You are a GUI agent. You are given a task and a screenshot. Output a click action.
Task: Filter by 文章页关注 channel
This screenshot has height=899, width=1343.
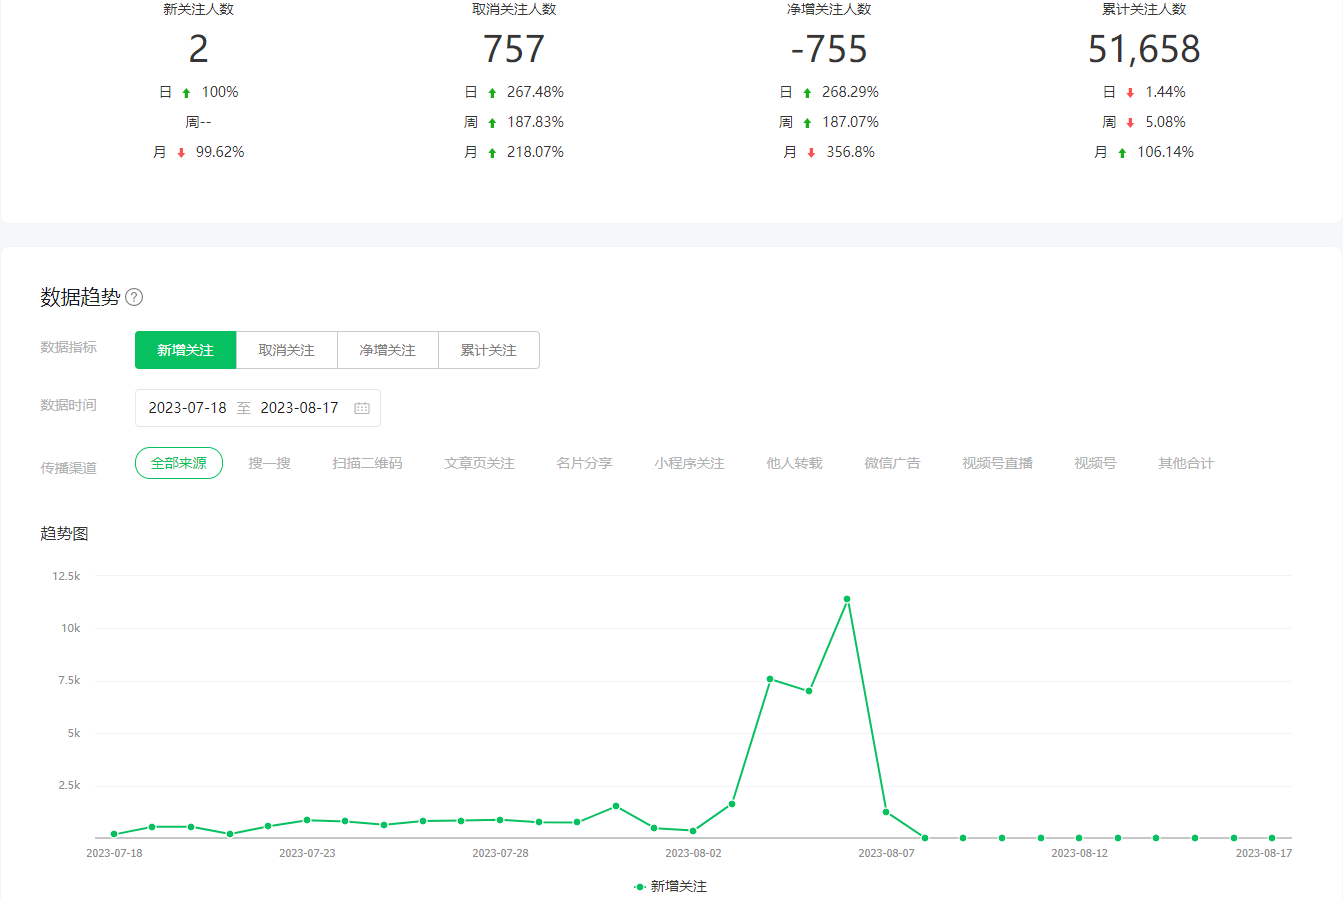pyautogui.click(x=479, y=463)
